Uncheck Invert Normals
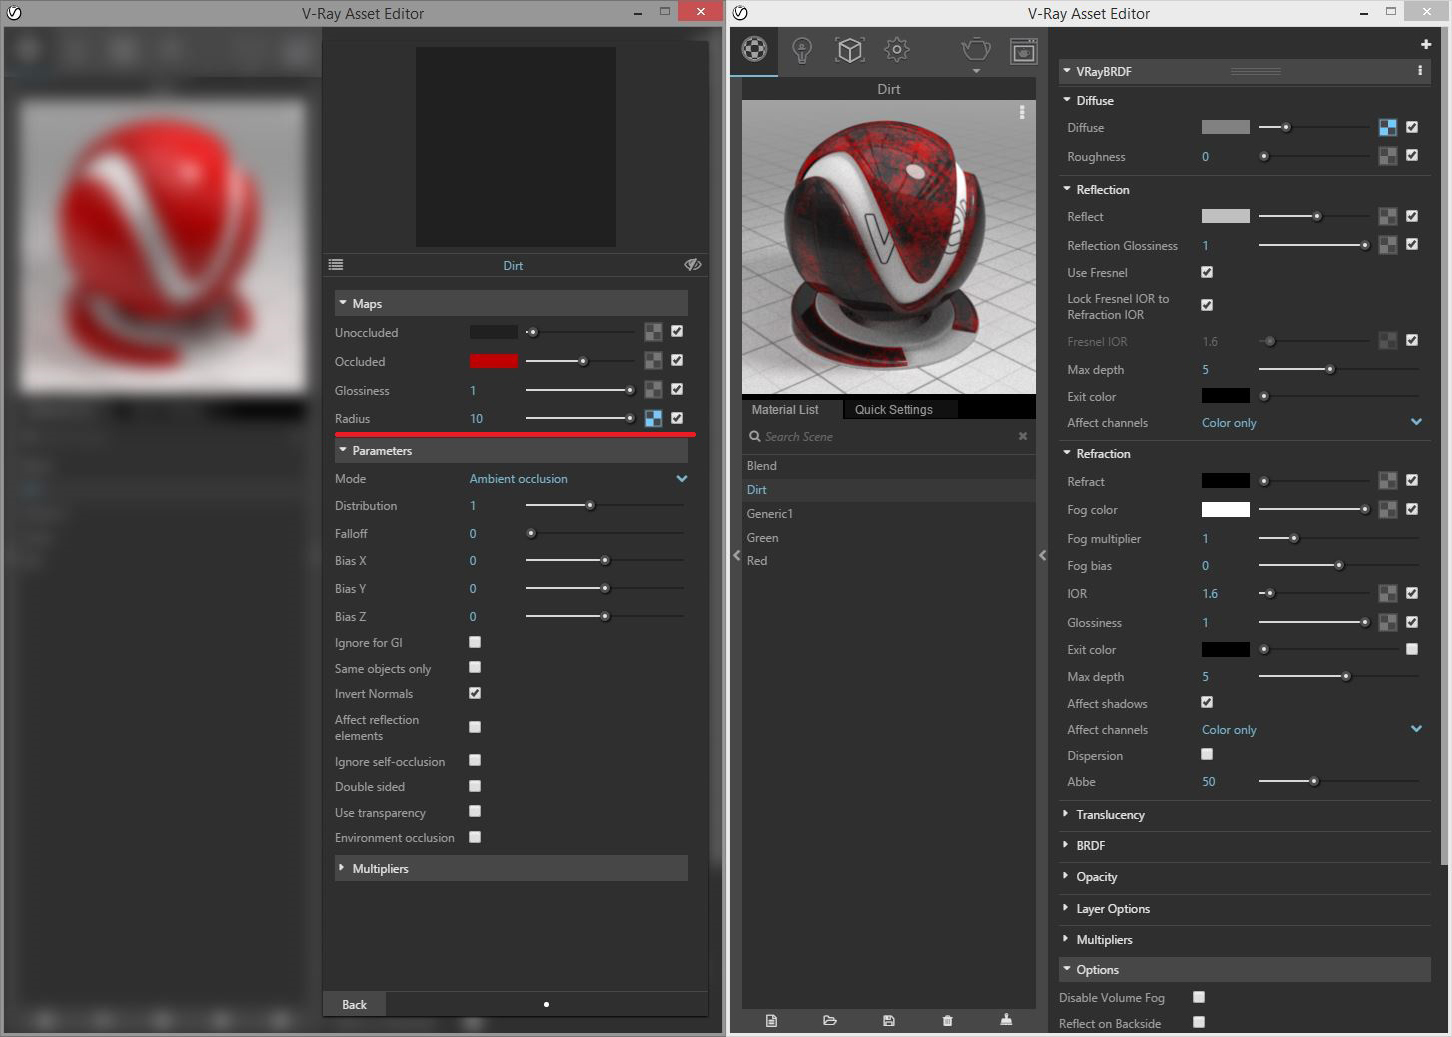This screenshot has width=1452, height=1037. coord(475,693)
